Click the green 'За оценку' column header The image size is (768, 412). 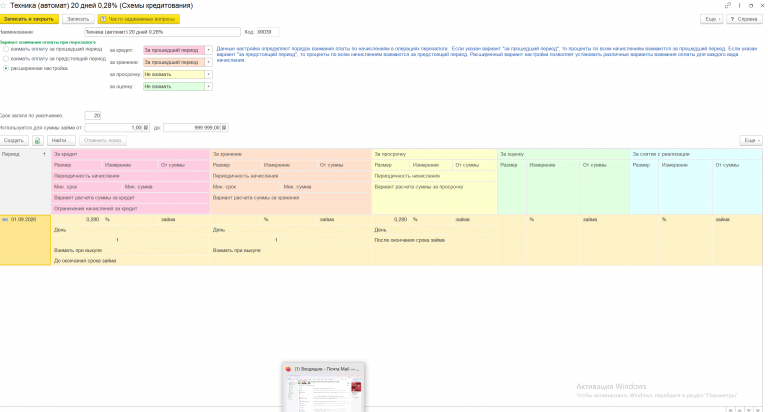coord(563,154)
